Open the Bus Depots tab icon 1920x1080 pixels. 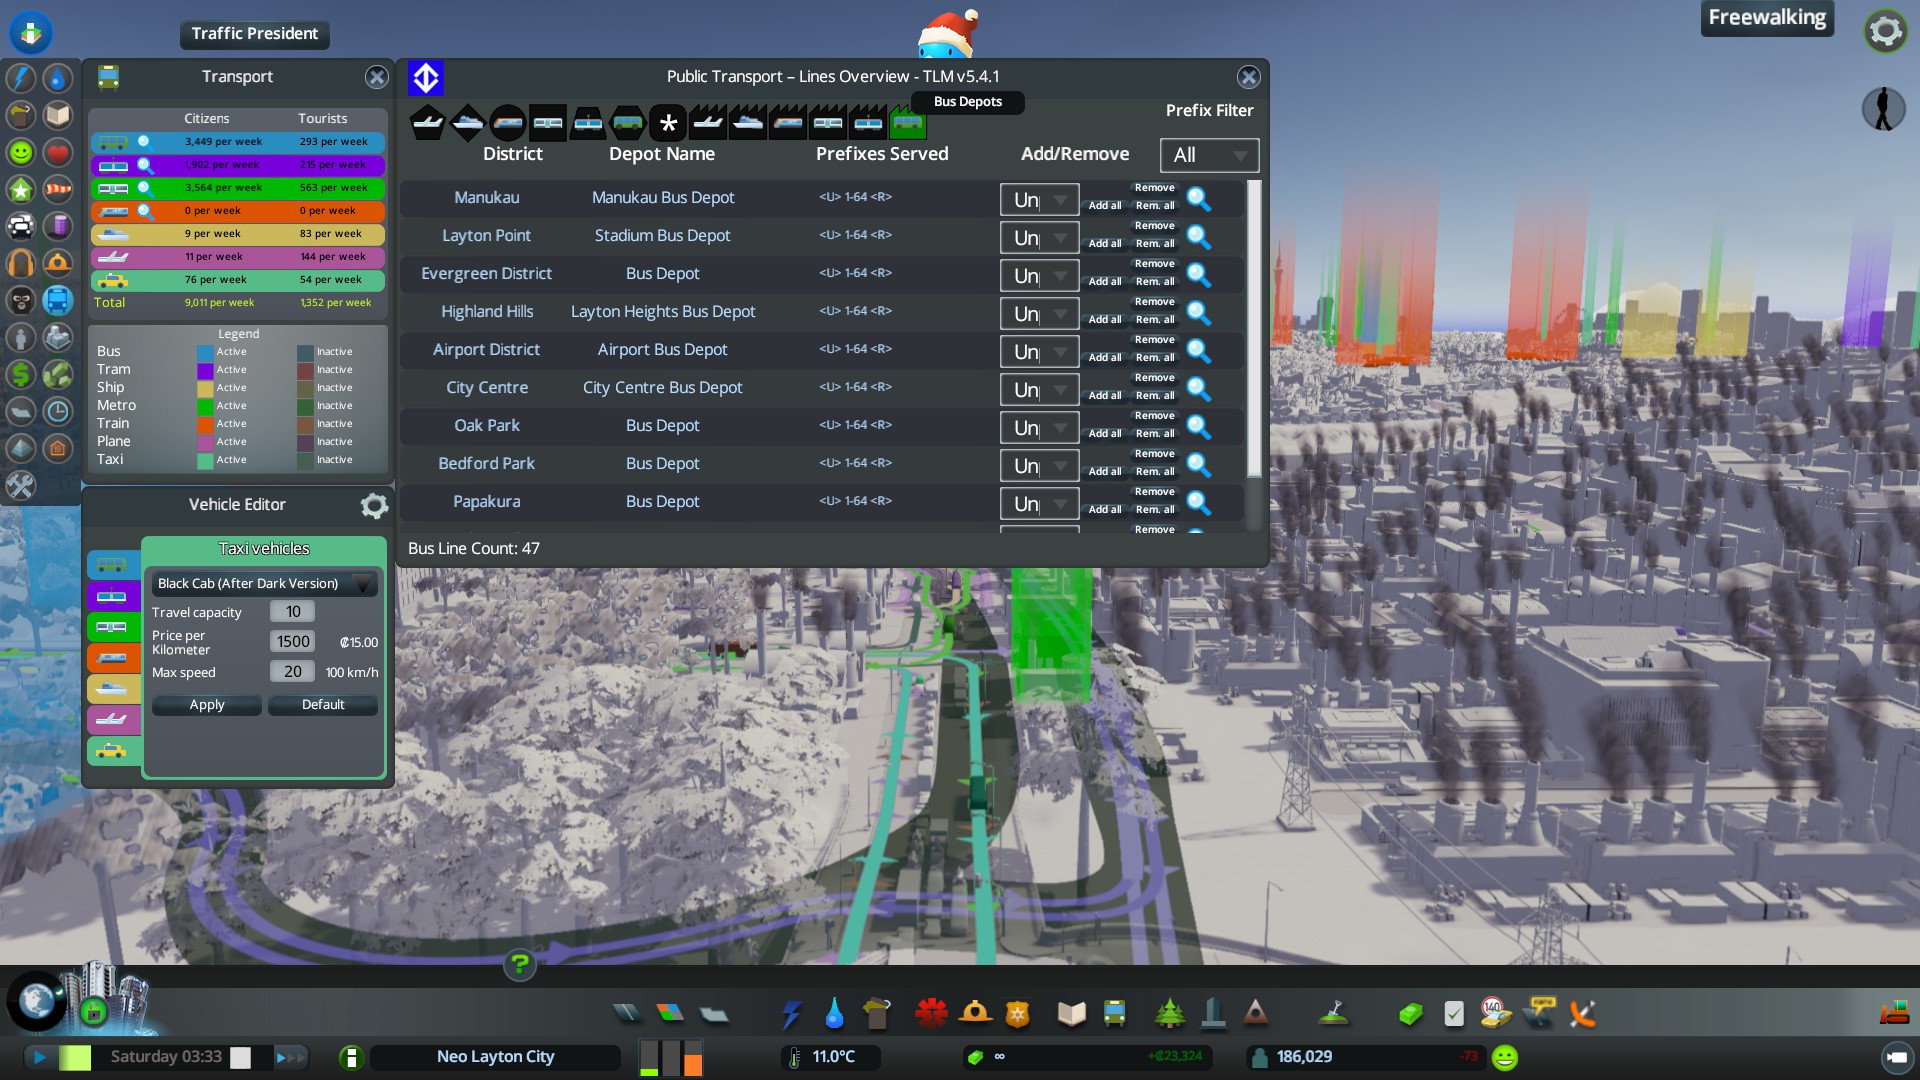coord(907,124)
